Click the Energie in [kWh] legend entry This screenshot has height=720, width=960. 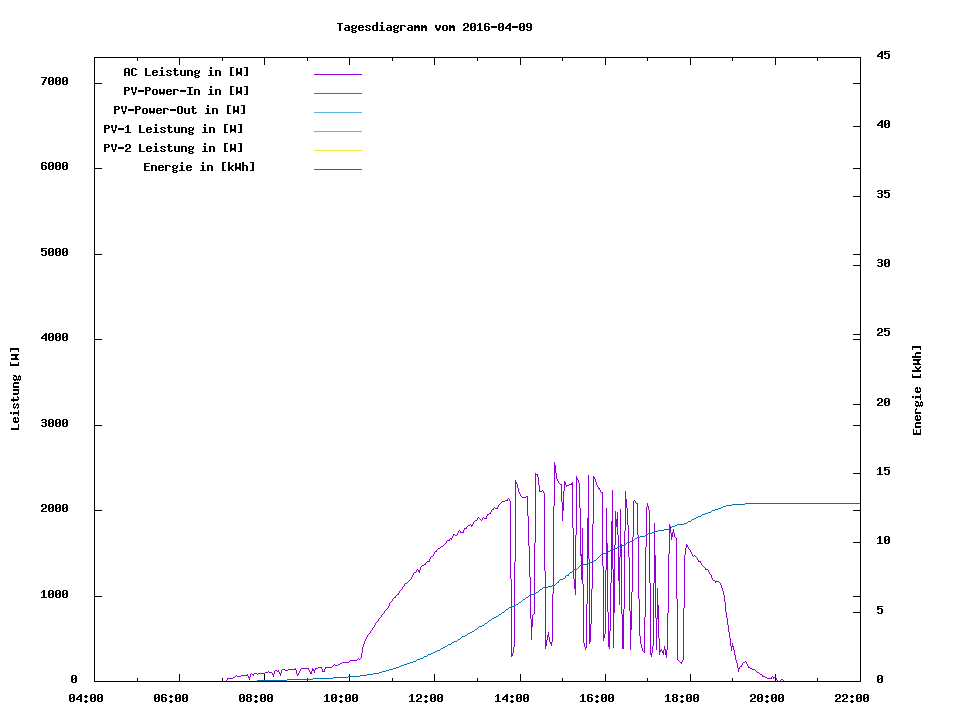pos(199,167)
